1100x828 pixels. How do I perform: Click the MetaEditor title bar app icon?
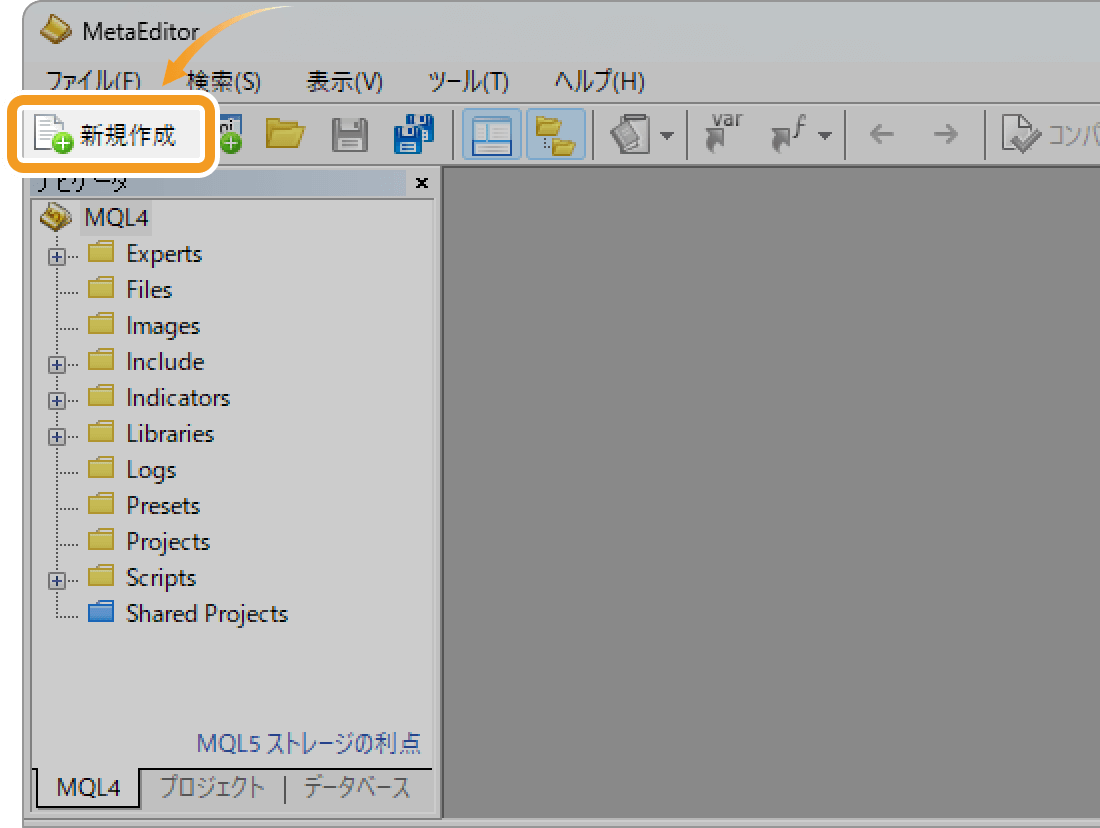[x=55, y=31]
